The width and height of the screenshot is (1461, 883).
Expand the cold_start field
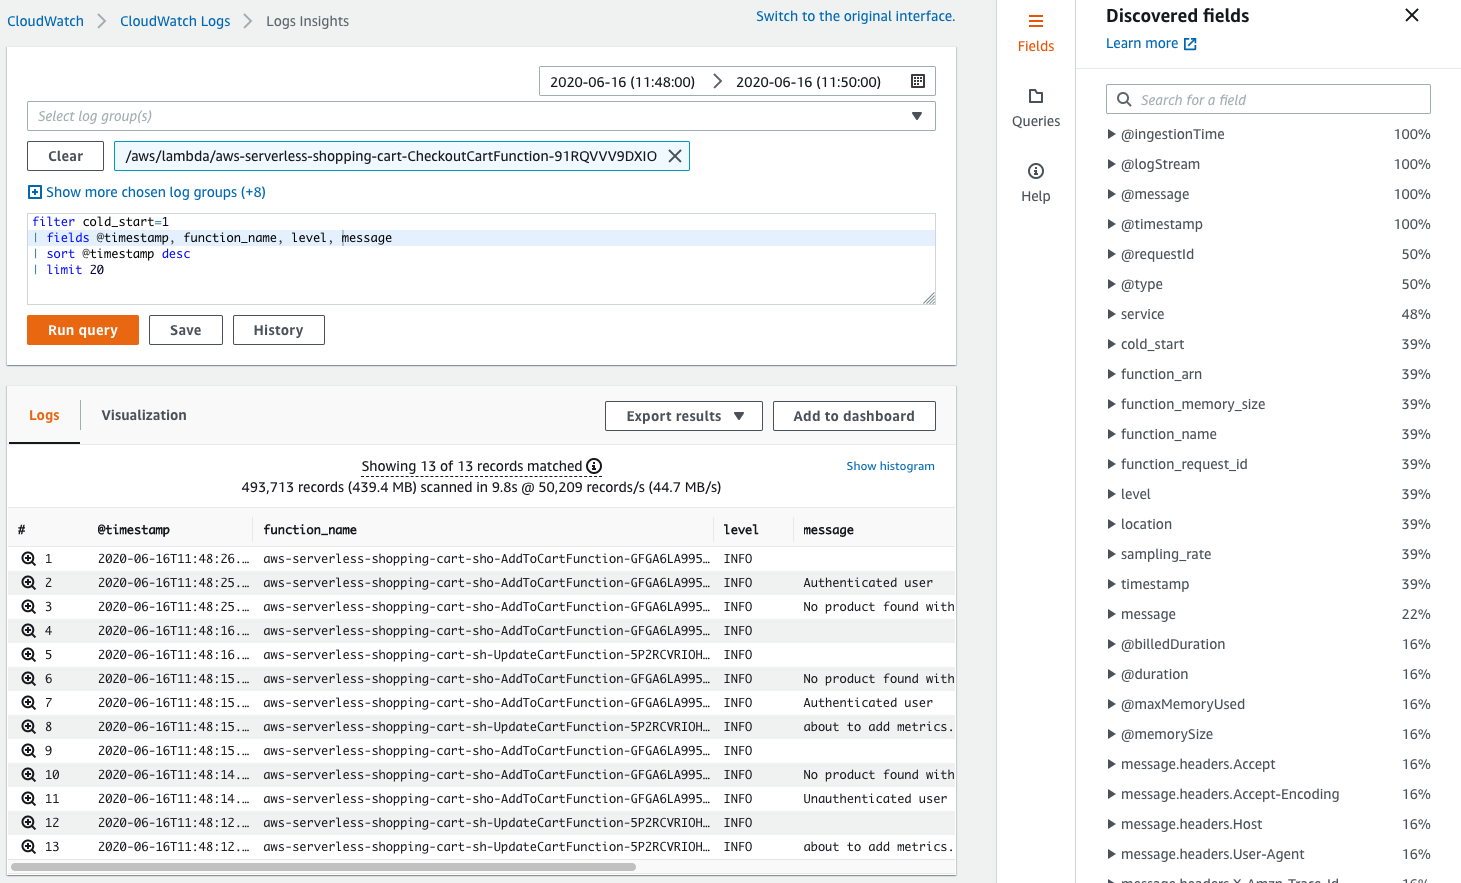pyautogui.click(x=1111, y=344)
